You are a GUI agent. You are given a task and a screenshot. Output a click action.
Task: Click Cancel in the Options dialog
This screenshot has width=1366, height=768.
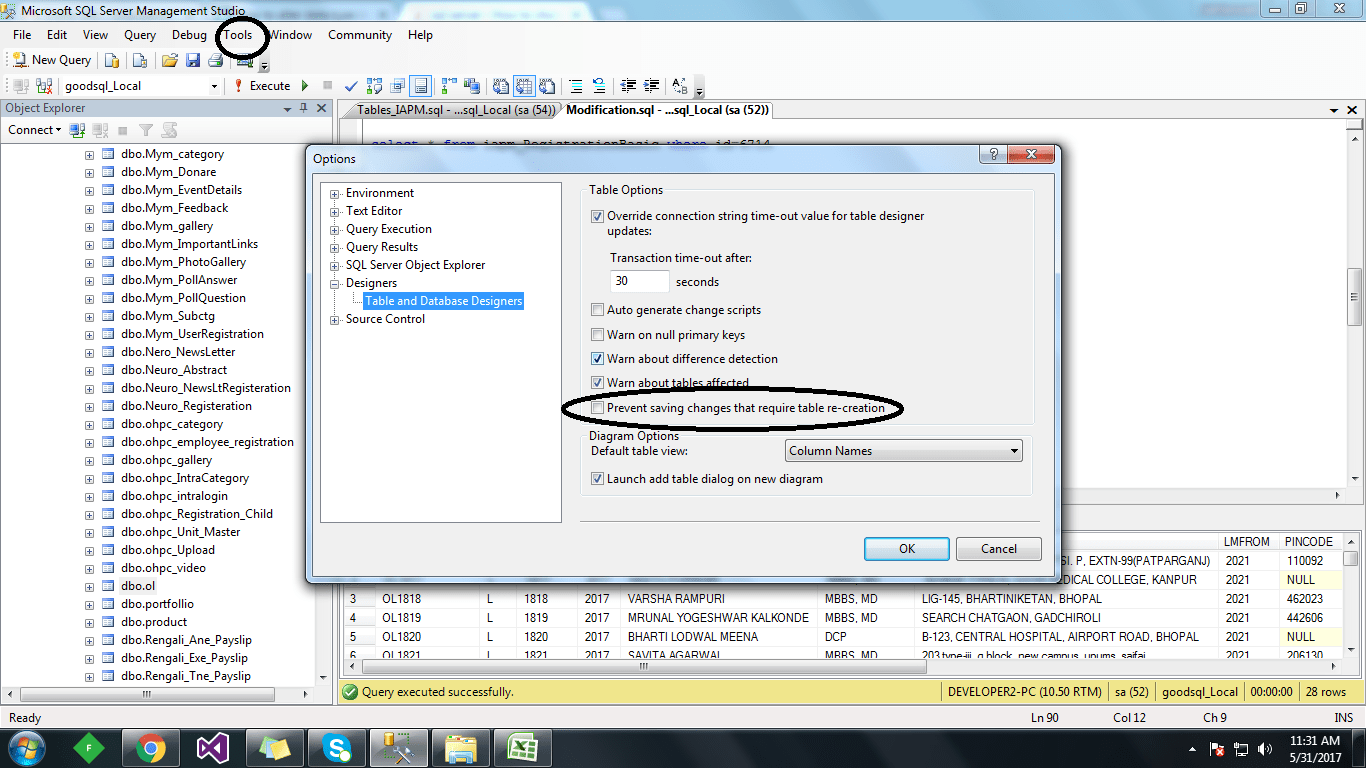(999, 549)
